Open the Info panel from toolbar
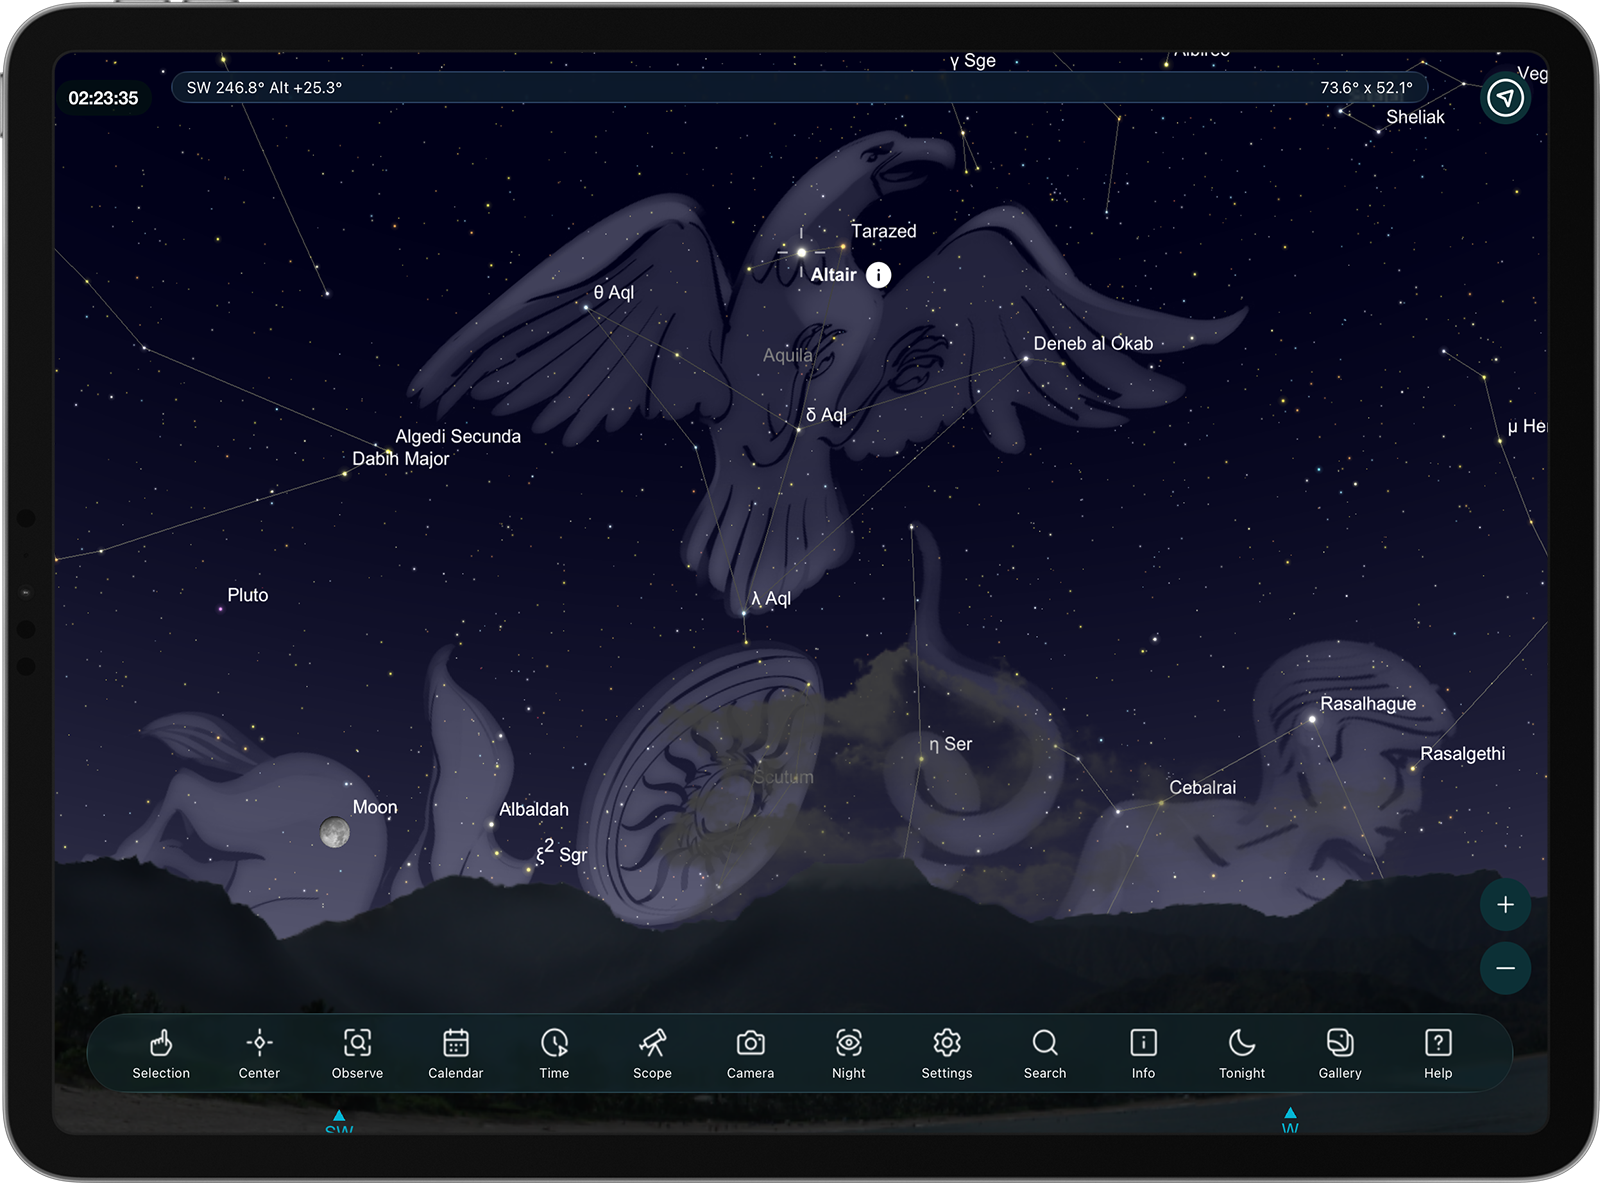Image resolution: width=1600 pixels, height=1183 pixels. 1143,1053
